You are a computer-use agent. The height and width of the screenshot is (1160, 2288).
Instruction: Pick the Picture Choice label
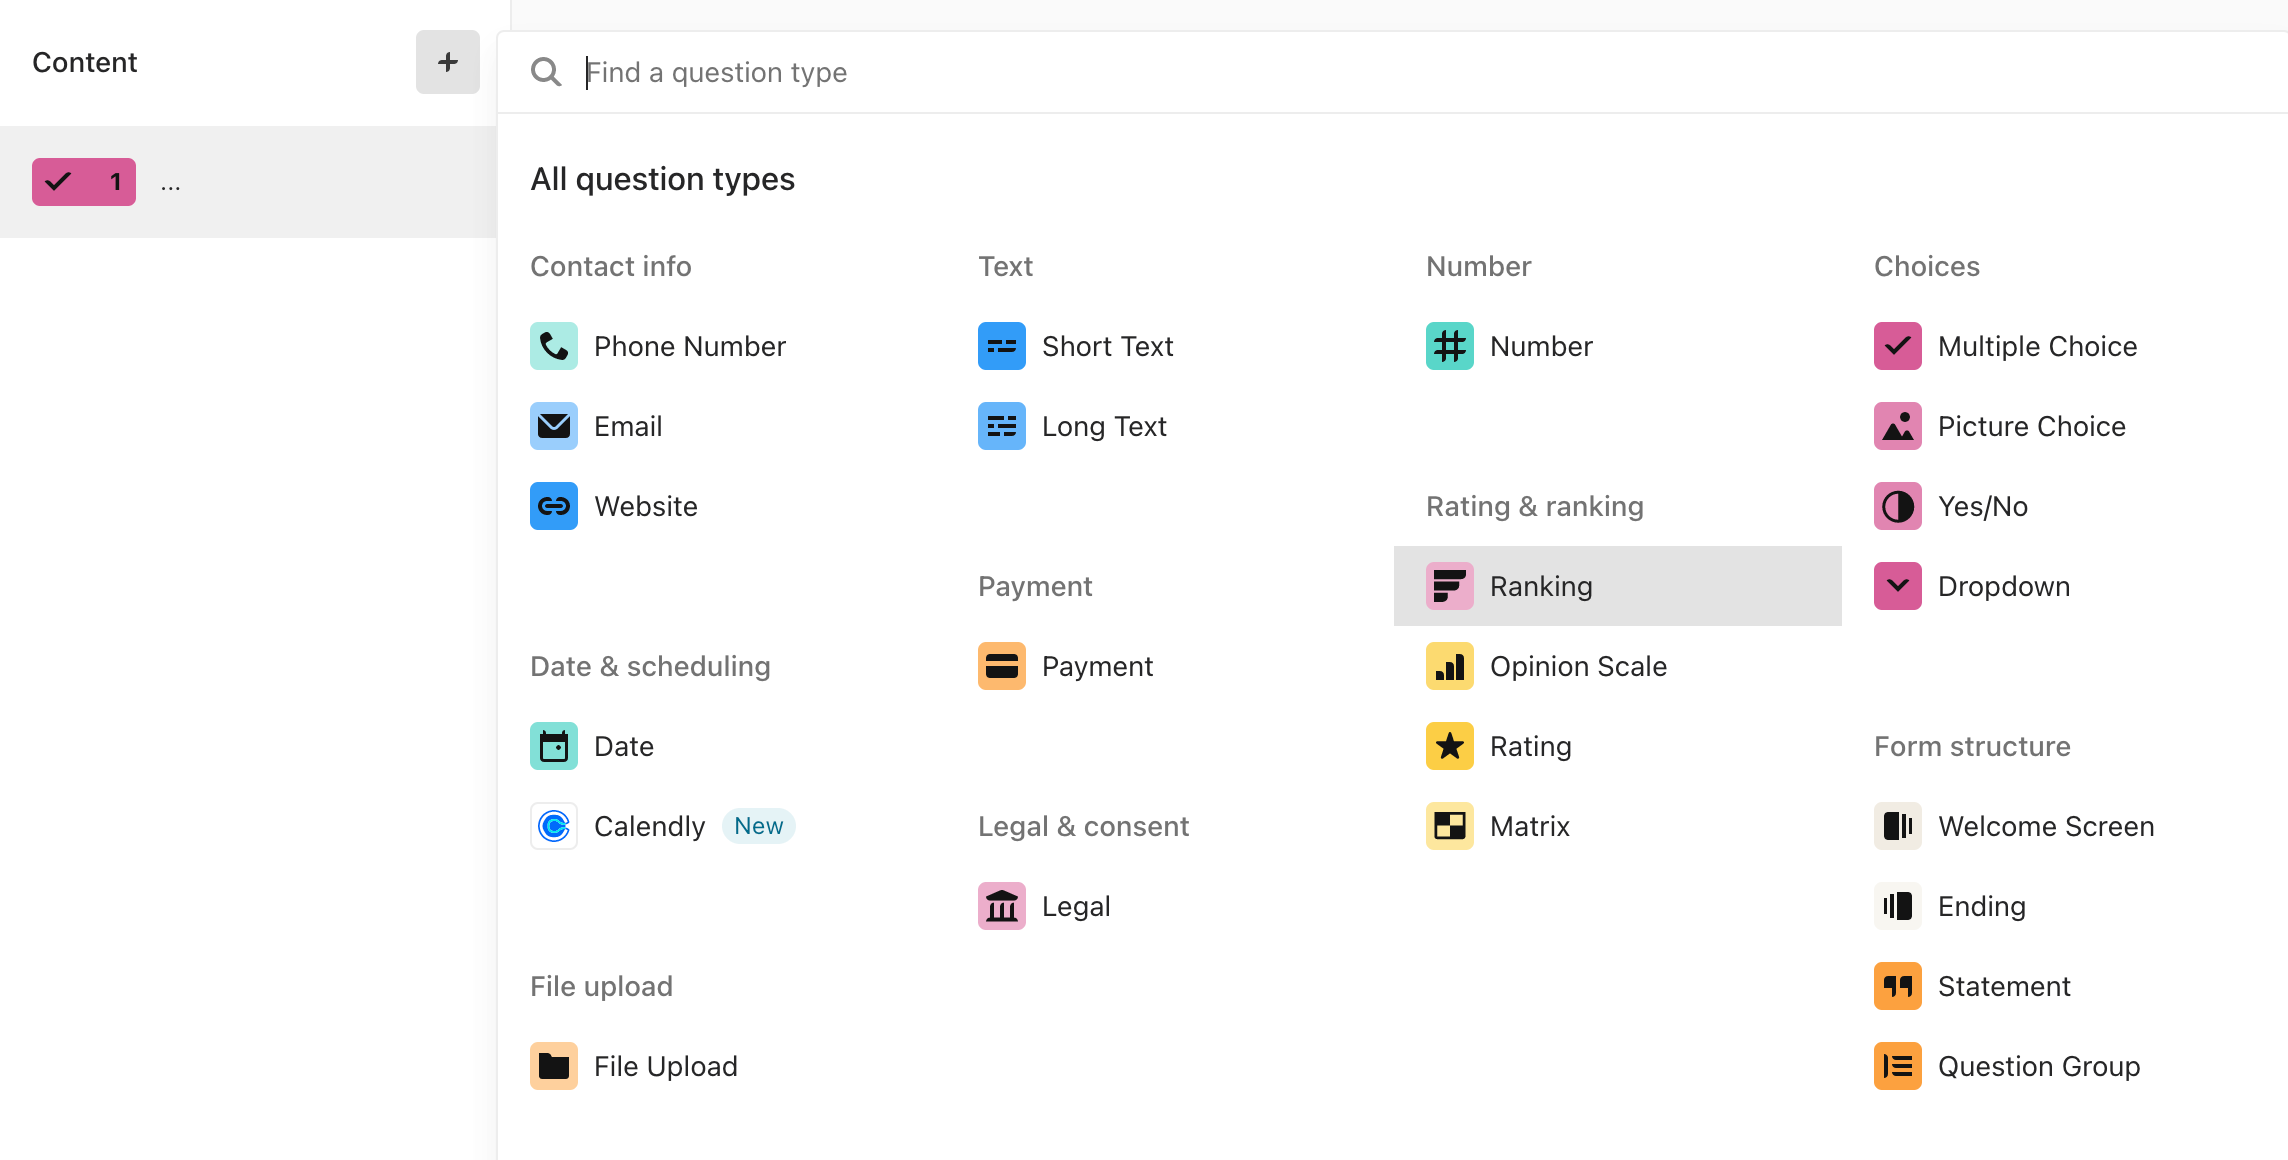(2032, 426)
